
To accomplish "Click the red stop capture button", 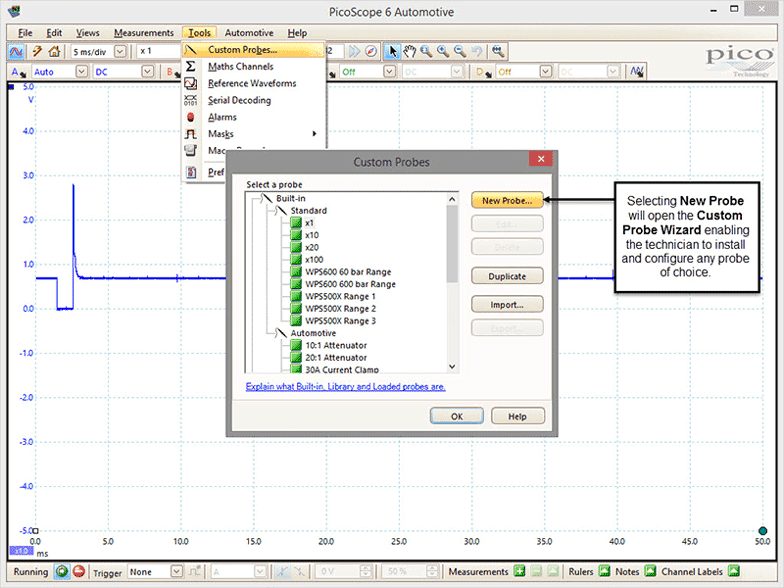I will pyautogui.click(x=78, y=571).
